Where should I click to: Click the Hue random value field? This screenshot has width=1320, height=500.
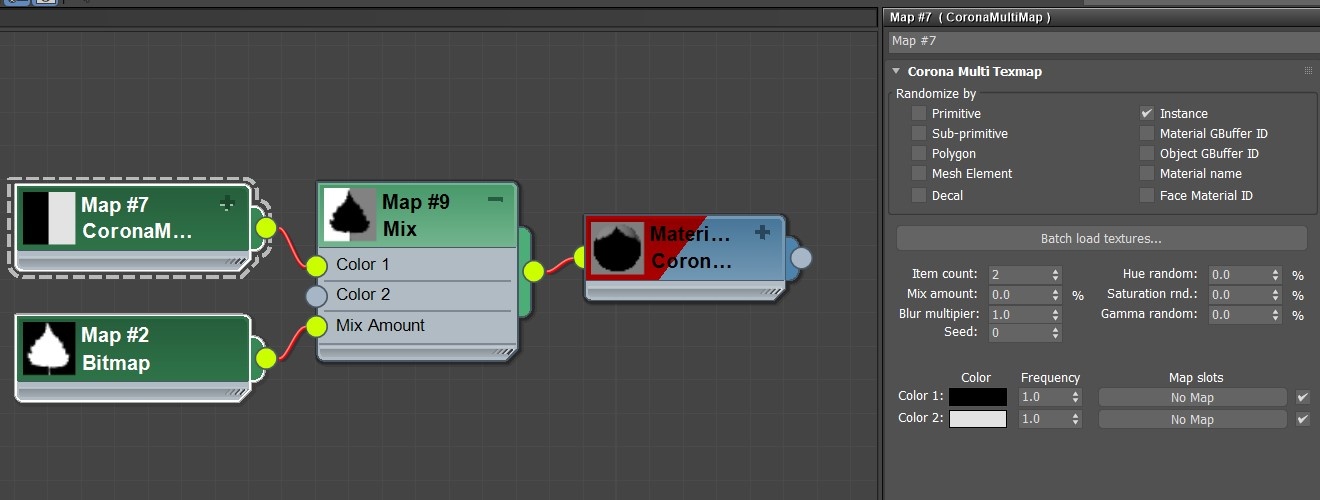pyautogui.click(x=1238, y=274)
